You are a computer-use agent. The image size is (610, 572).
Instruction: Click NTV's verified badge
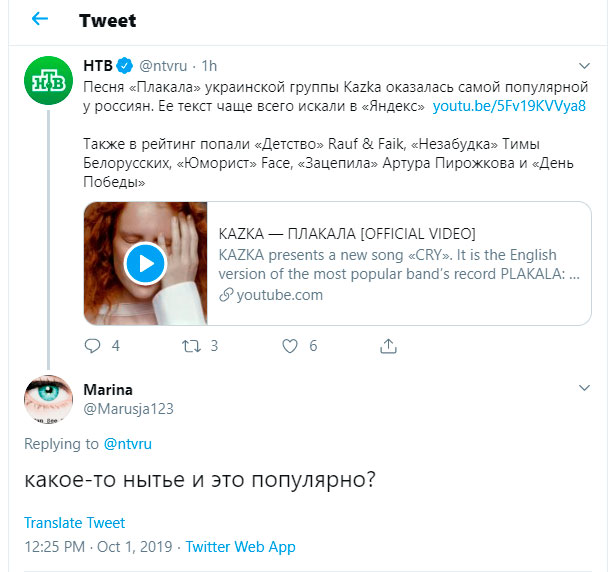point(125,66)
